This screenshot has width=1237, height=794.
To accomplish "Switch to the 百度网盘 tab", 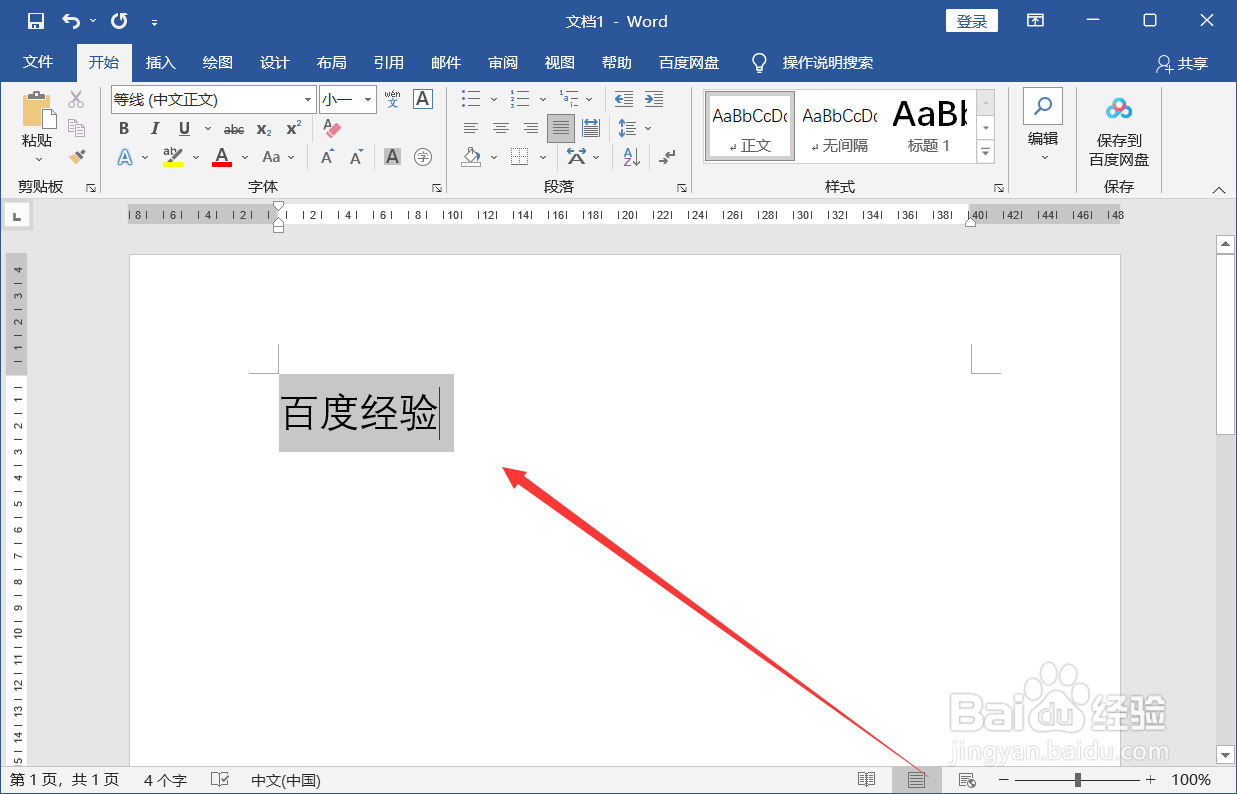I will click(x=689, y=62).
